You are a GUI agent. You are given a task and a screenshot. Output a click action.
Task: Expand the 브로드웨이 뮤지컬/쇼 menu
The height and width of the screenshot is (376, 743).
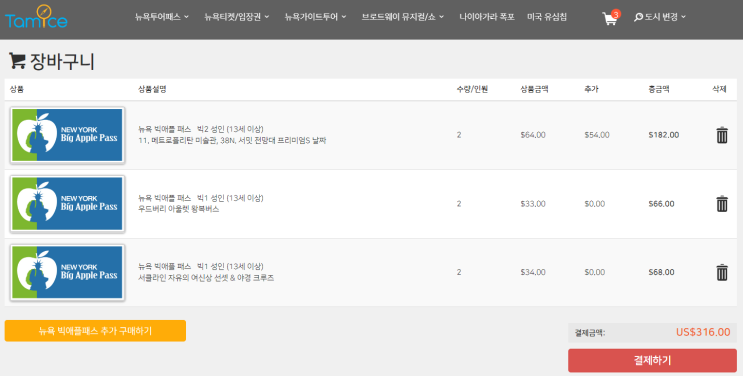click(x=403, y=17)
